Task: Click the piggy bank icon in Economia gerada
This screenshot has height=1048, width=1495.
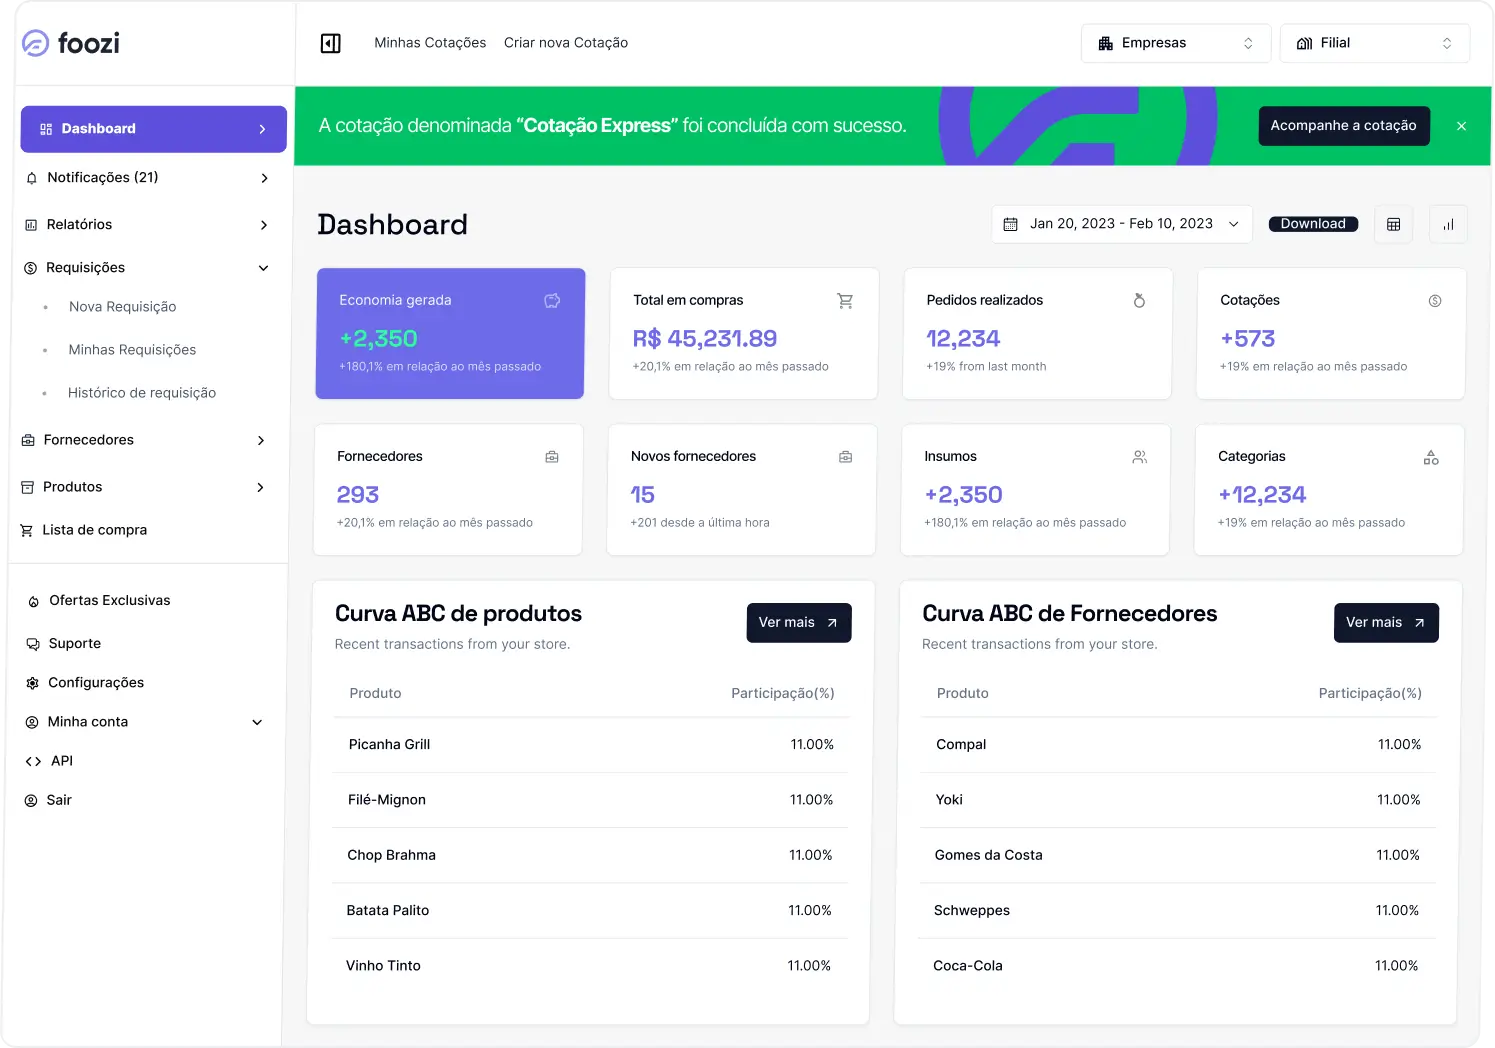Action: pos(552,301)
